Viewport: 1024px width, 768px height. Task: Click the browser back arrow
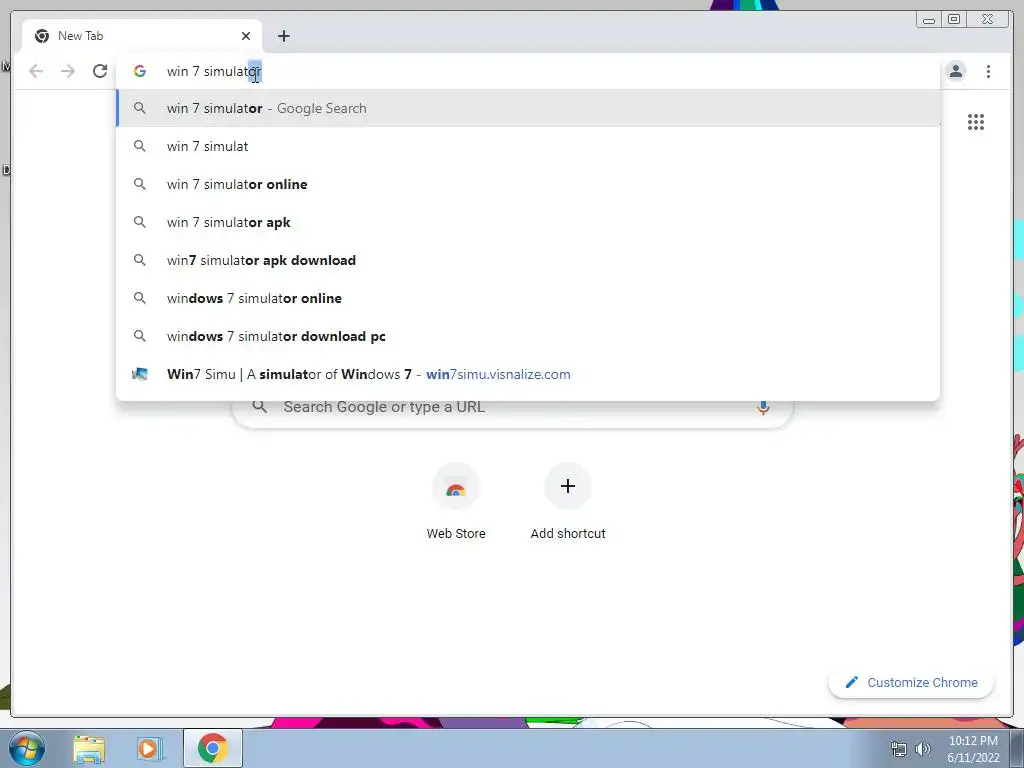(36, 71)
